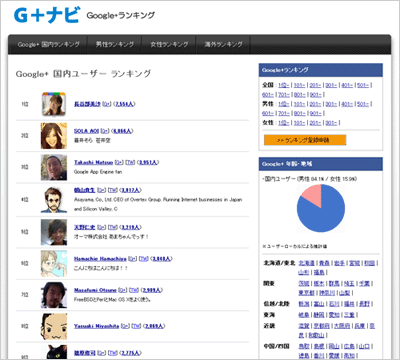
Task: Switch to the 海外ランキング tab
Action: 223,44
